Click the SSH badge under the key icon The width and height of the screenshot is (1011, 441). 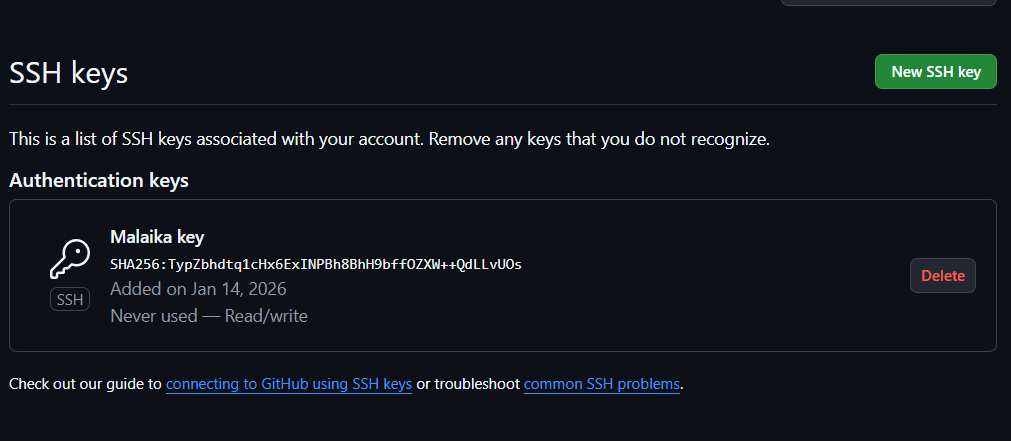click(70, 299)
